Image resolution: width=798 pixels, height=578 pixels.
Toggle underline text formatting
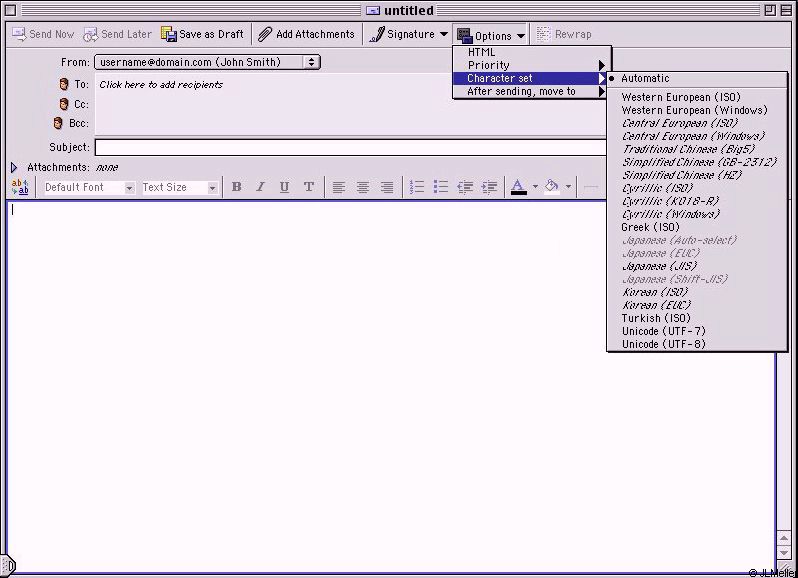(284, 187)
